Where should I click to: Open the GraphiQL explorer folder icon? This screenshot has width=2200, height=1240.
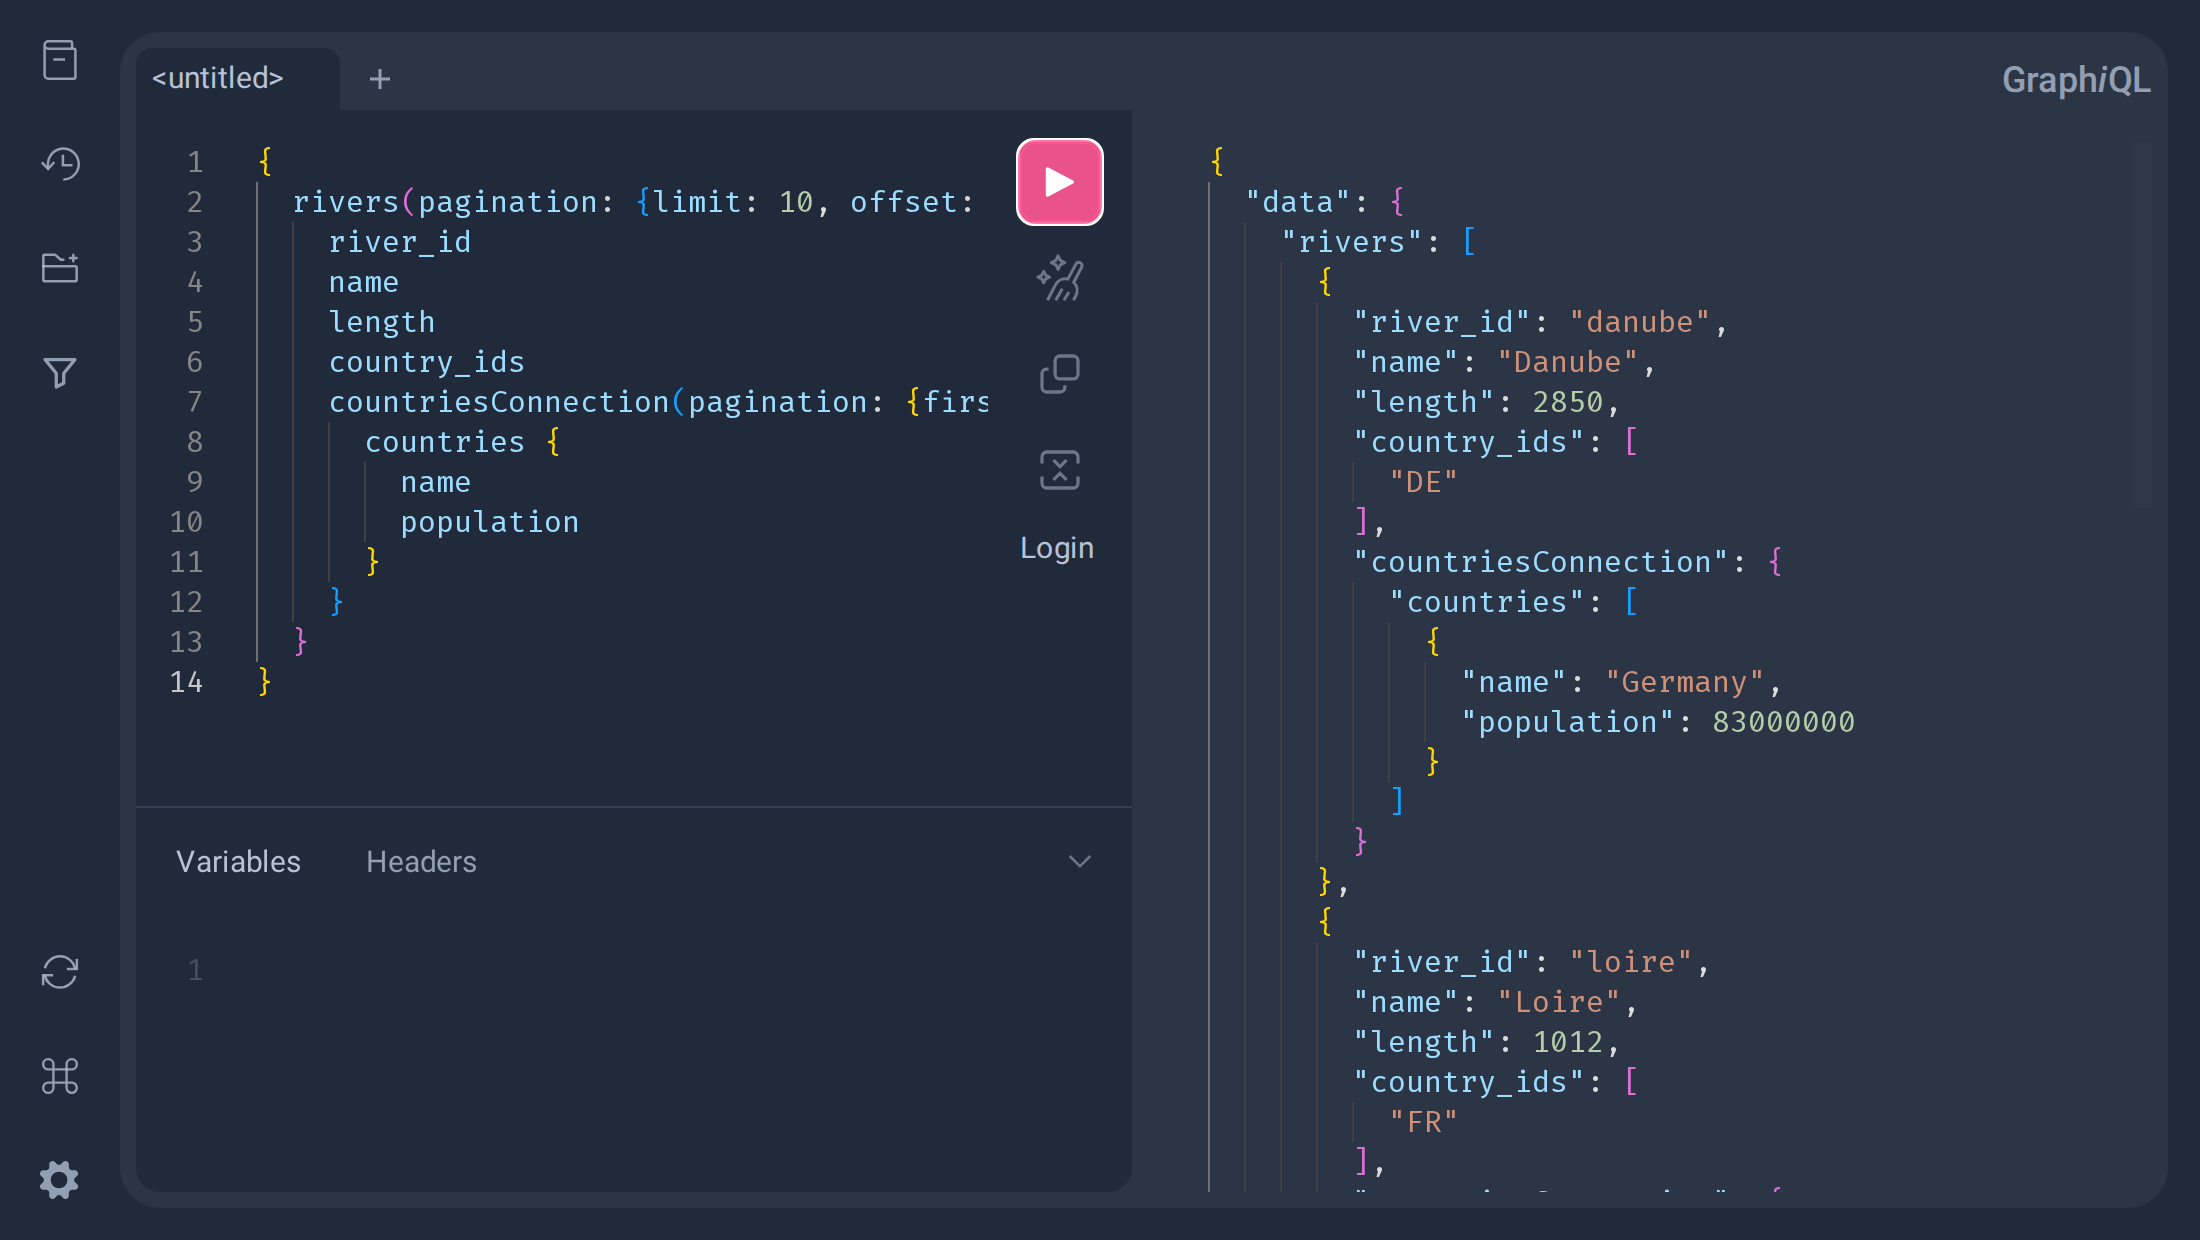[x=60, y=268]
